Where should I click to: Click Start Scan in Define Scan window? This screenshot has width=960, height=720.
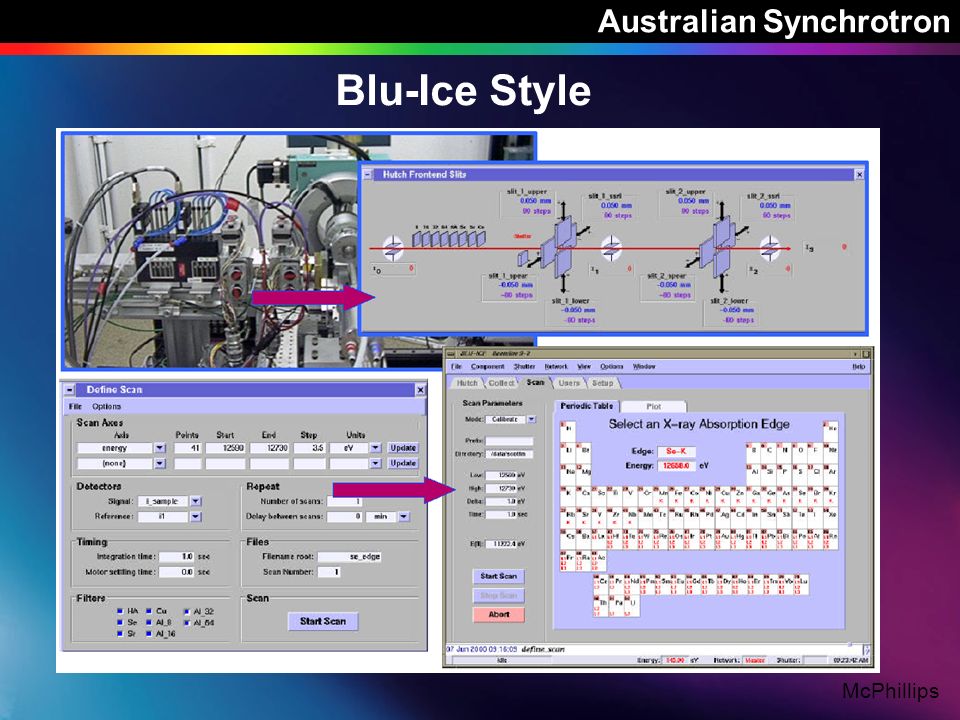(x=323, y=621)
